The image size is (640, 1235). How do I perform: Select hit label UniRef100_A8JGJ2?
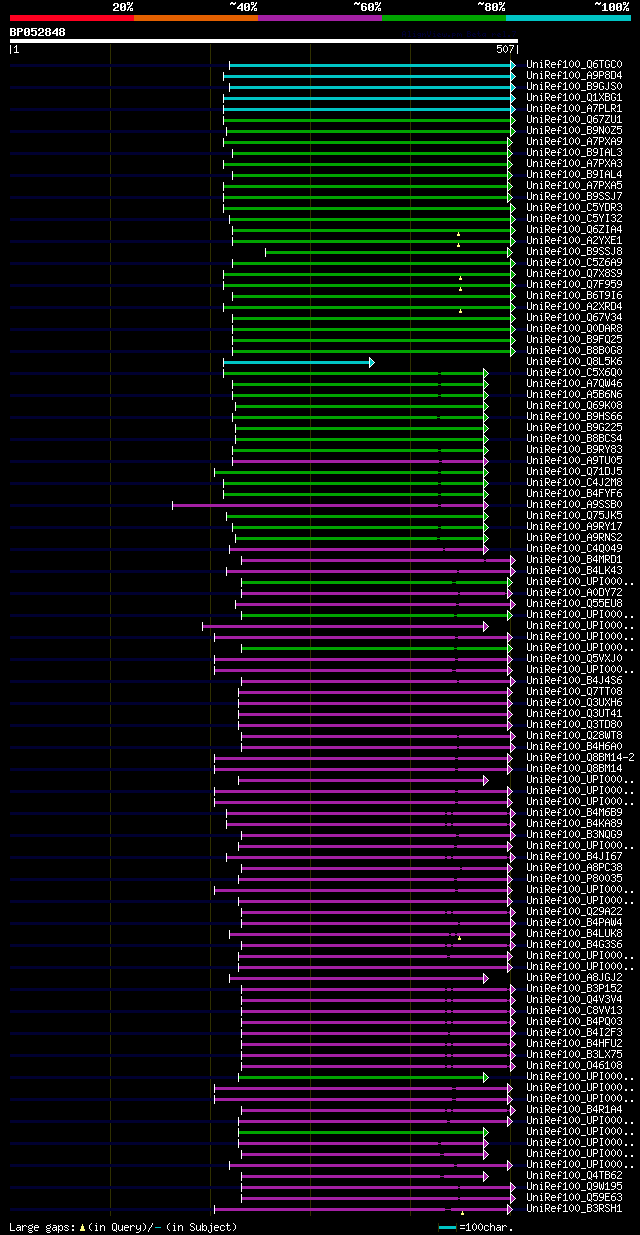pyautogui.click(x=574, y=977)
